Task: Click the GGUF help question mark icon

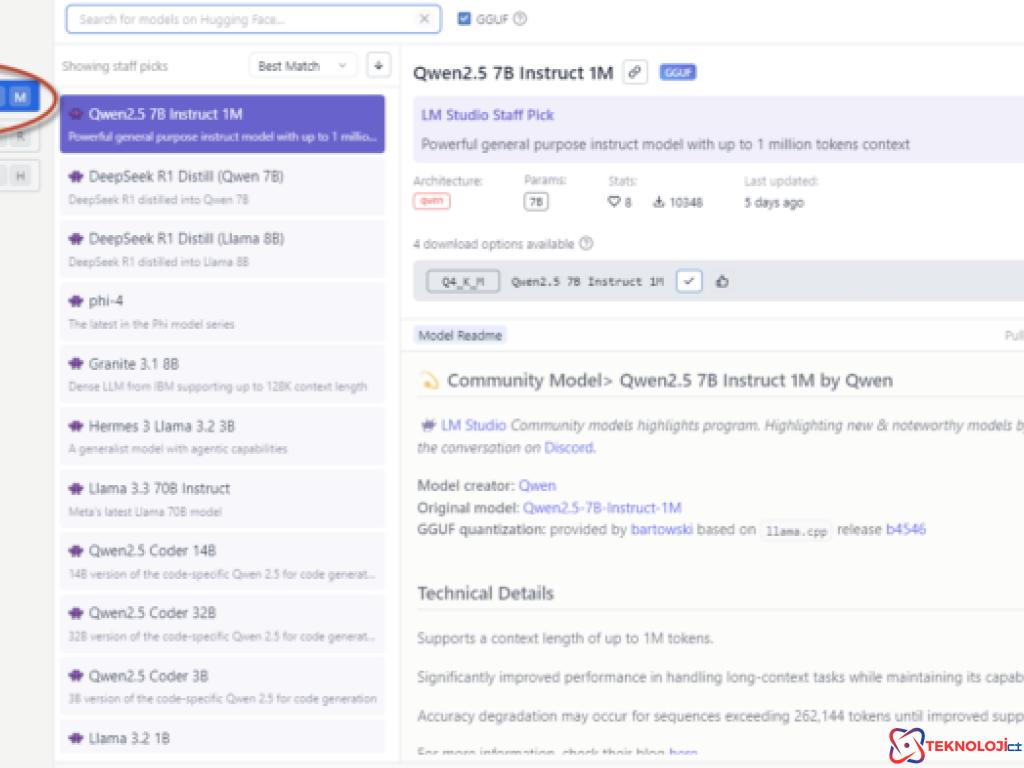Action: pyautogui.click(x=520, y=18)
